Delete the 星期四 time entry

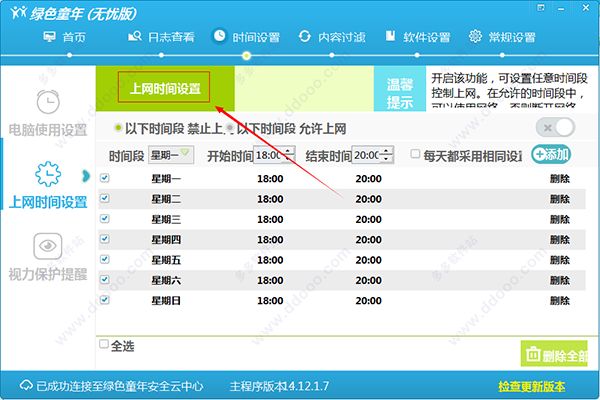(x=560, y=240)
